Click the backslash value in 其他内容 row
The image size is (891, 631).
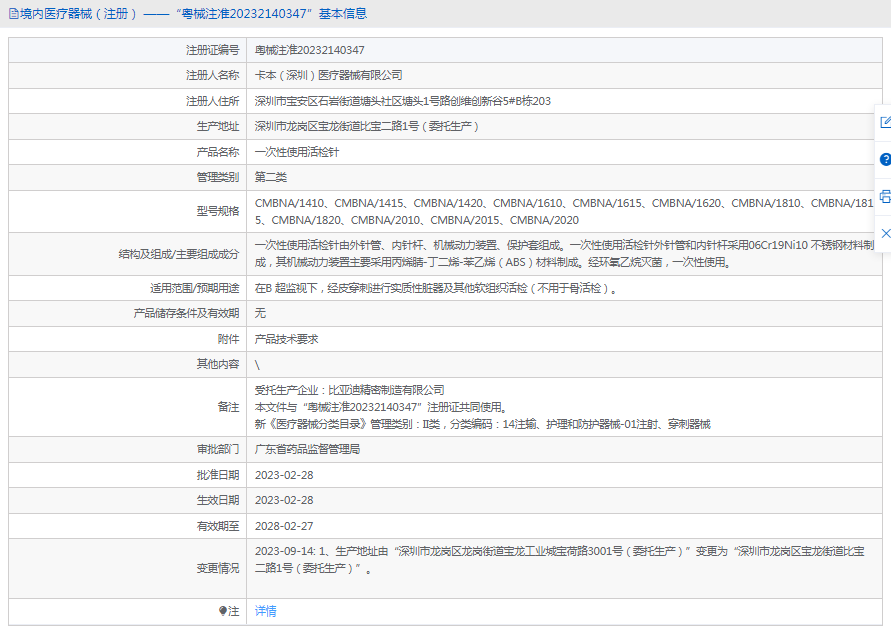pyautogui.click(x=257, y=365)
